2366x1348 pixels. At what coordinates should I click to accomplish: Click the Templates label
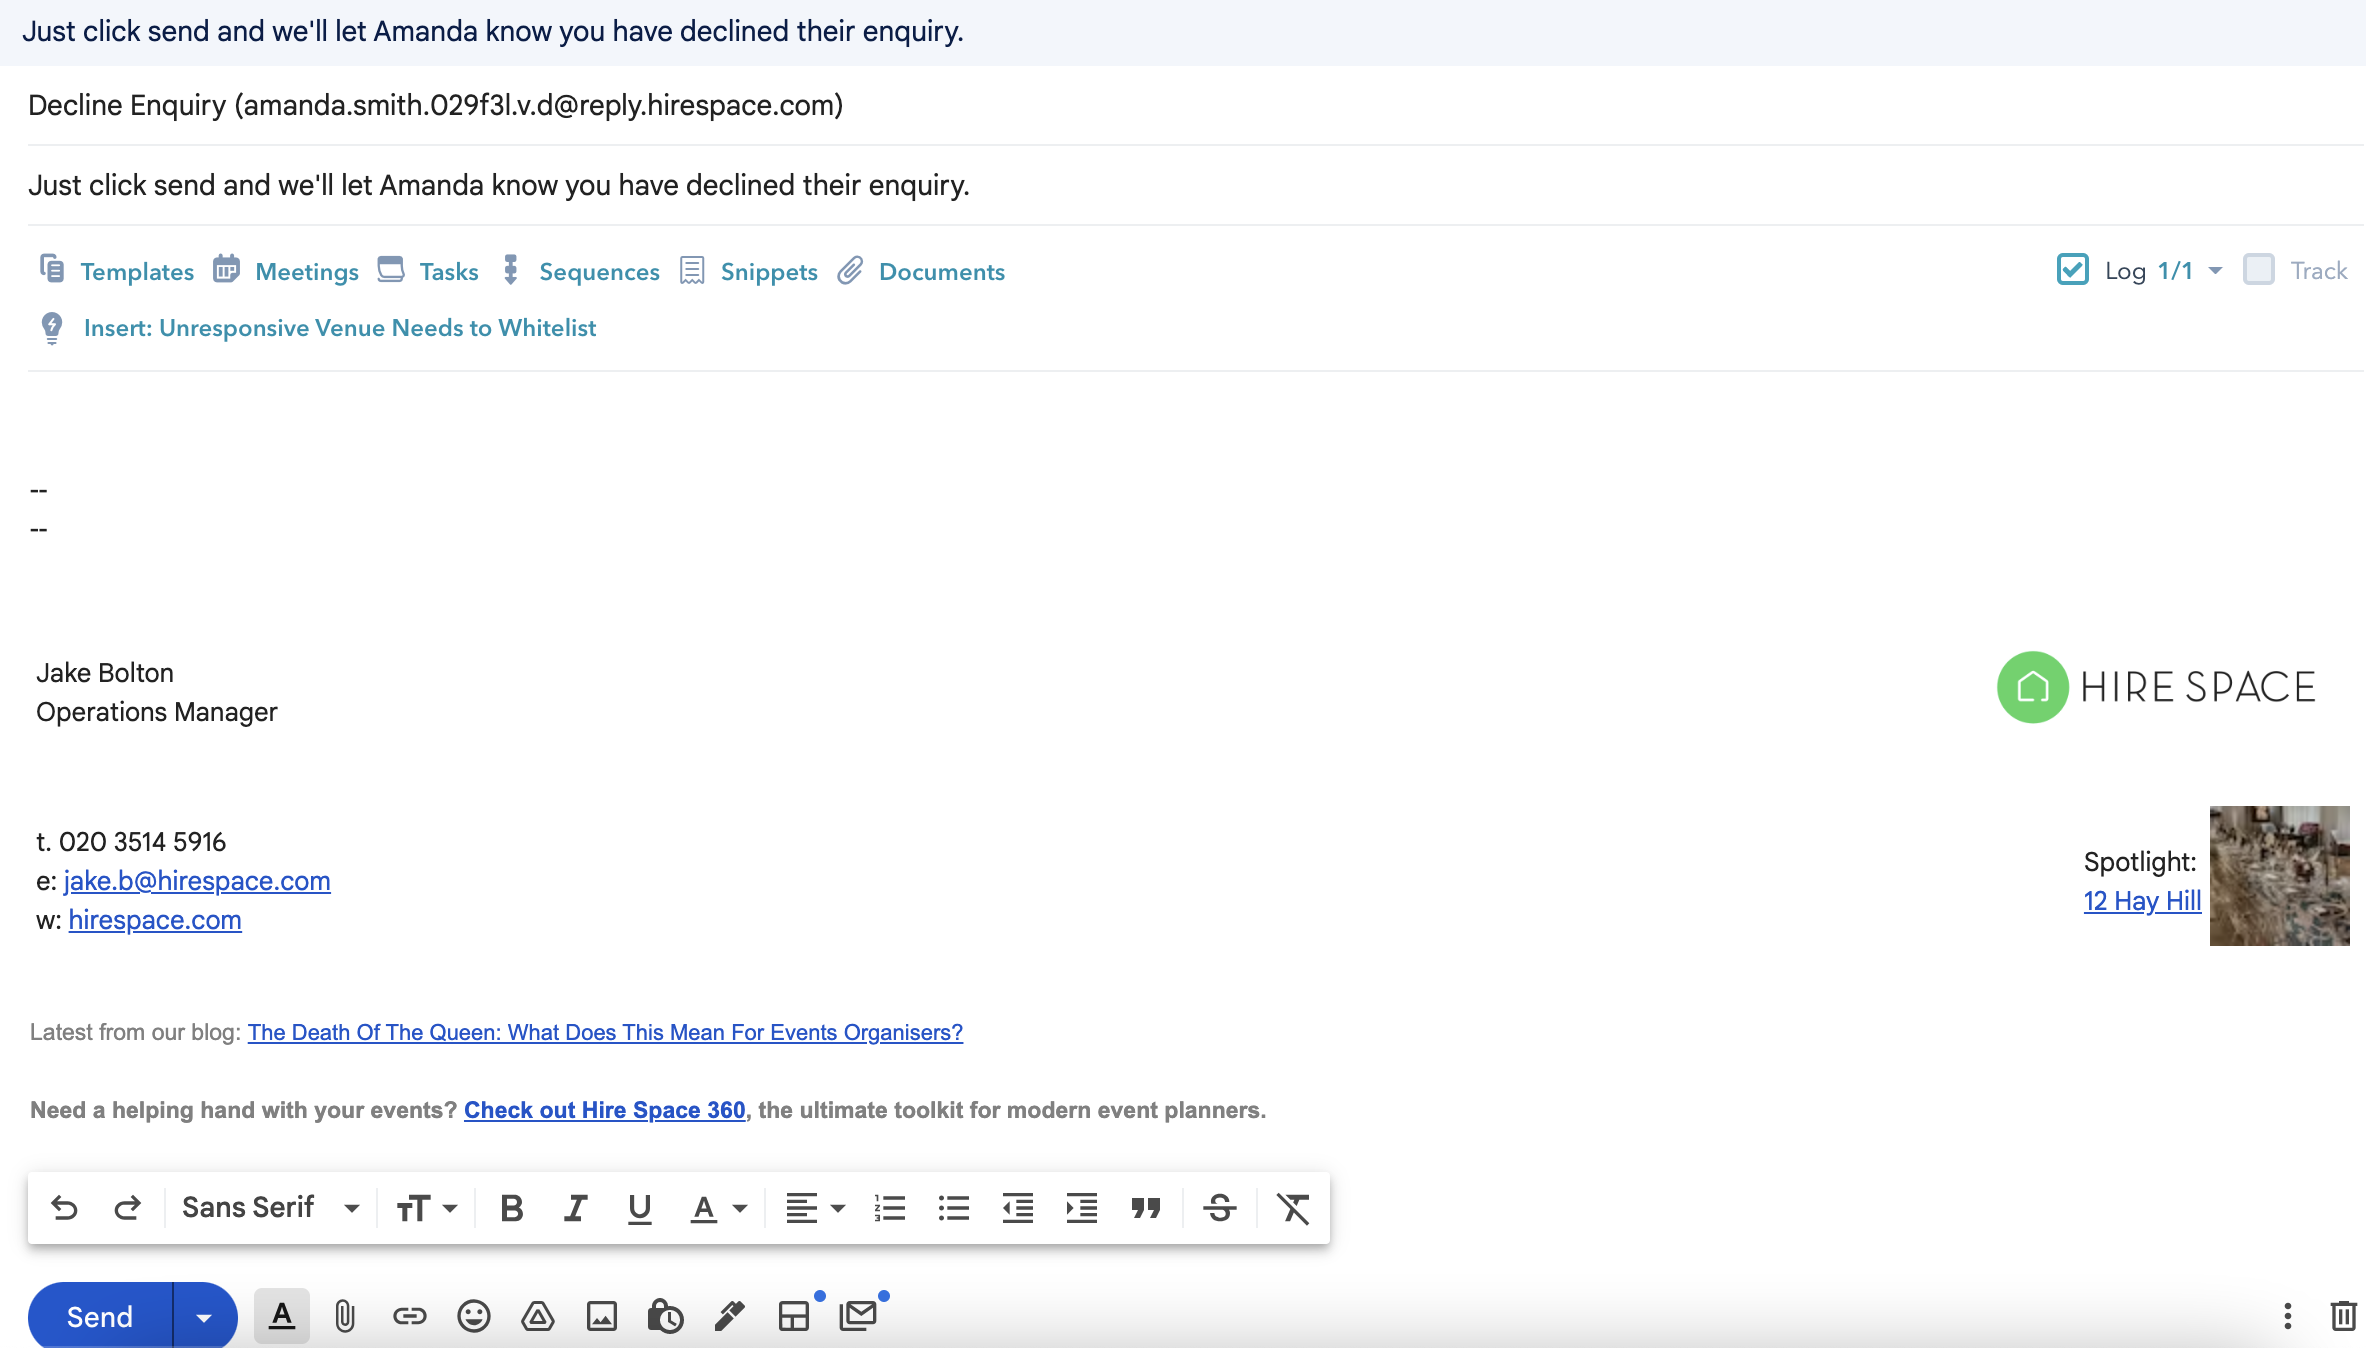pos(137,271)
